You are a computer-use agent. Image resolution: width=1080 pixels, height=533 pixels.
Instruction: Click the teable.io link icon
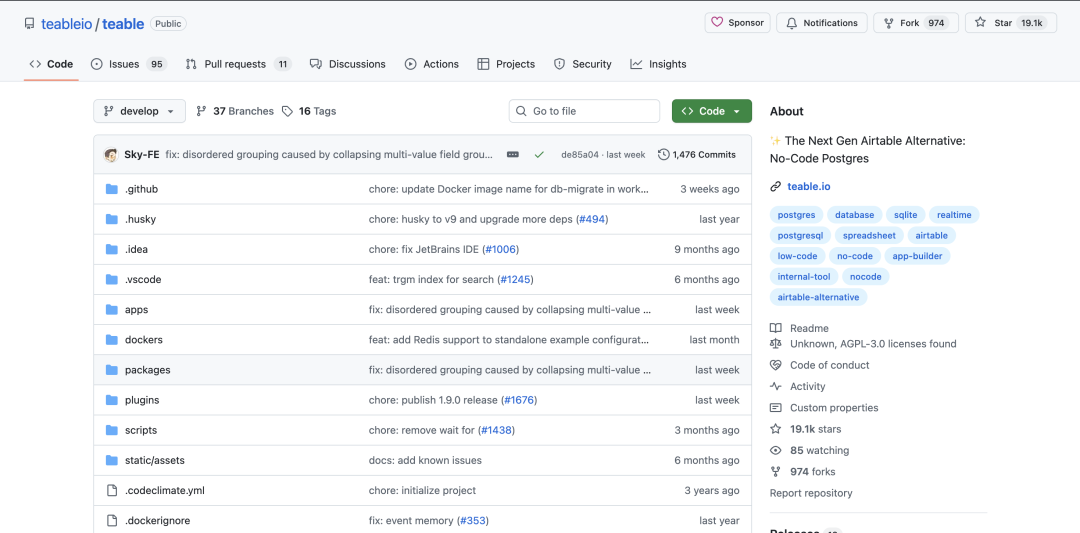tap(776, 187)
